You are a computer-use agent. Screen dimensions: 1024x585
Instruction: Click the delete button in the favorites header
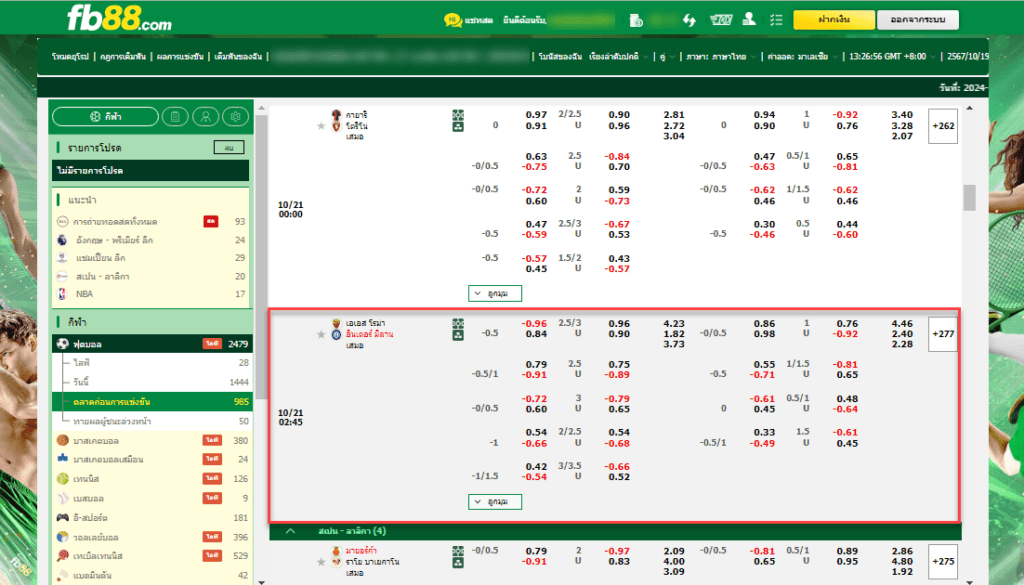pos(229,148)
